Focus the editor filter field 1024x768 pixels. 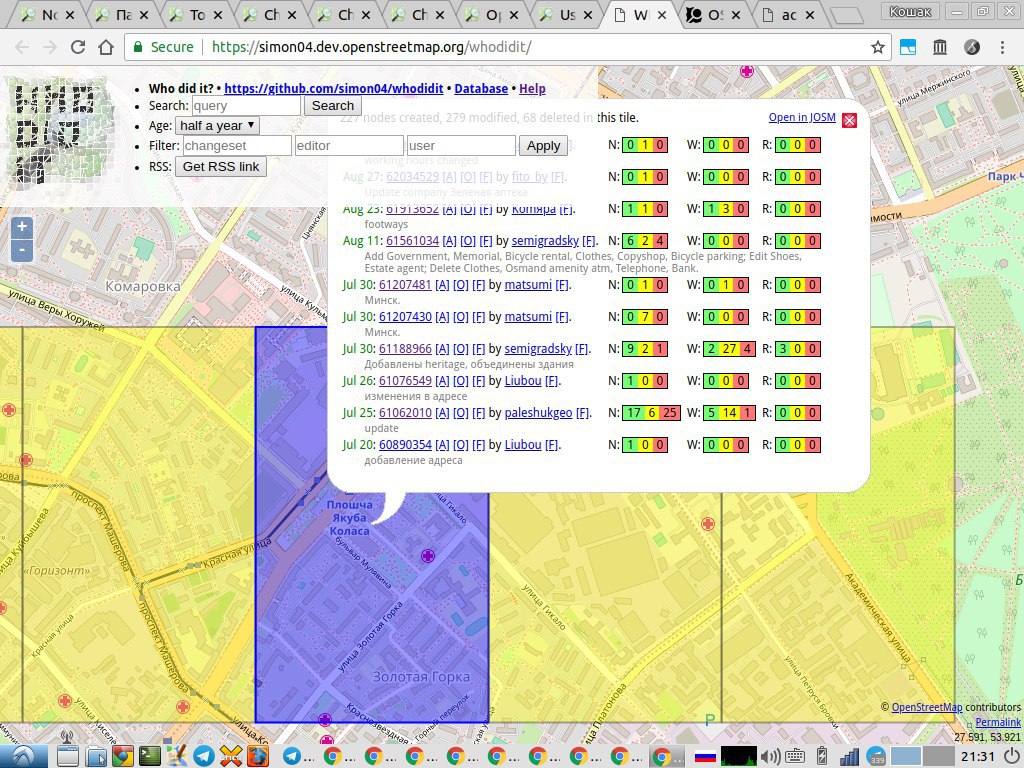pyautogui.click(x=349, y=146)
